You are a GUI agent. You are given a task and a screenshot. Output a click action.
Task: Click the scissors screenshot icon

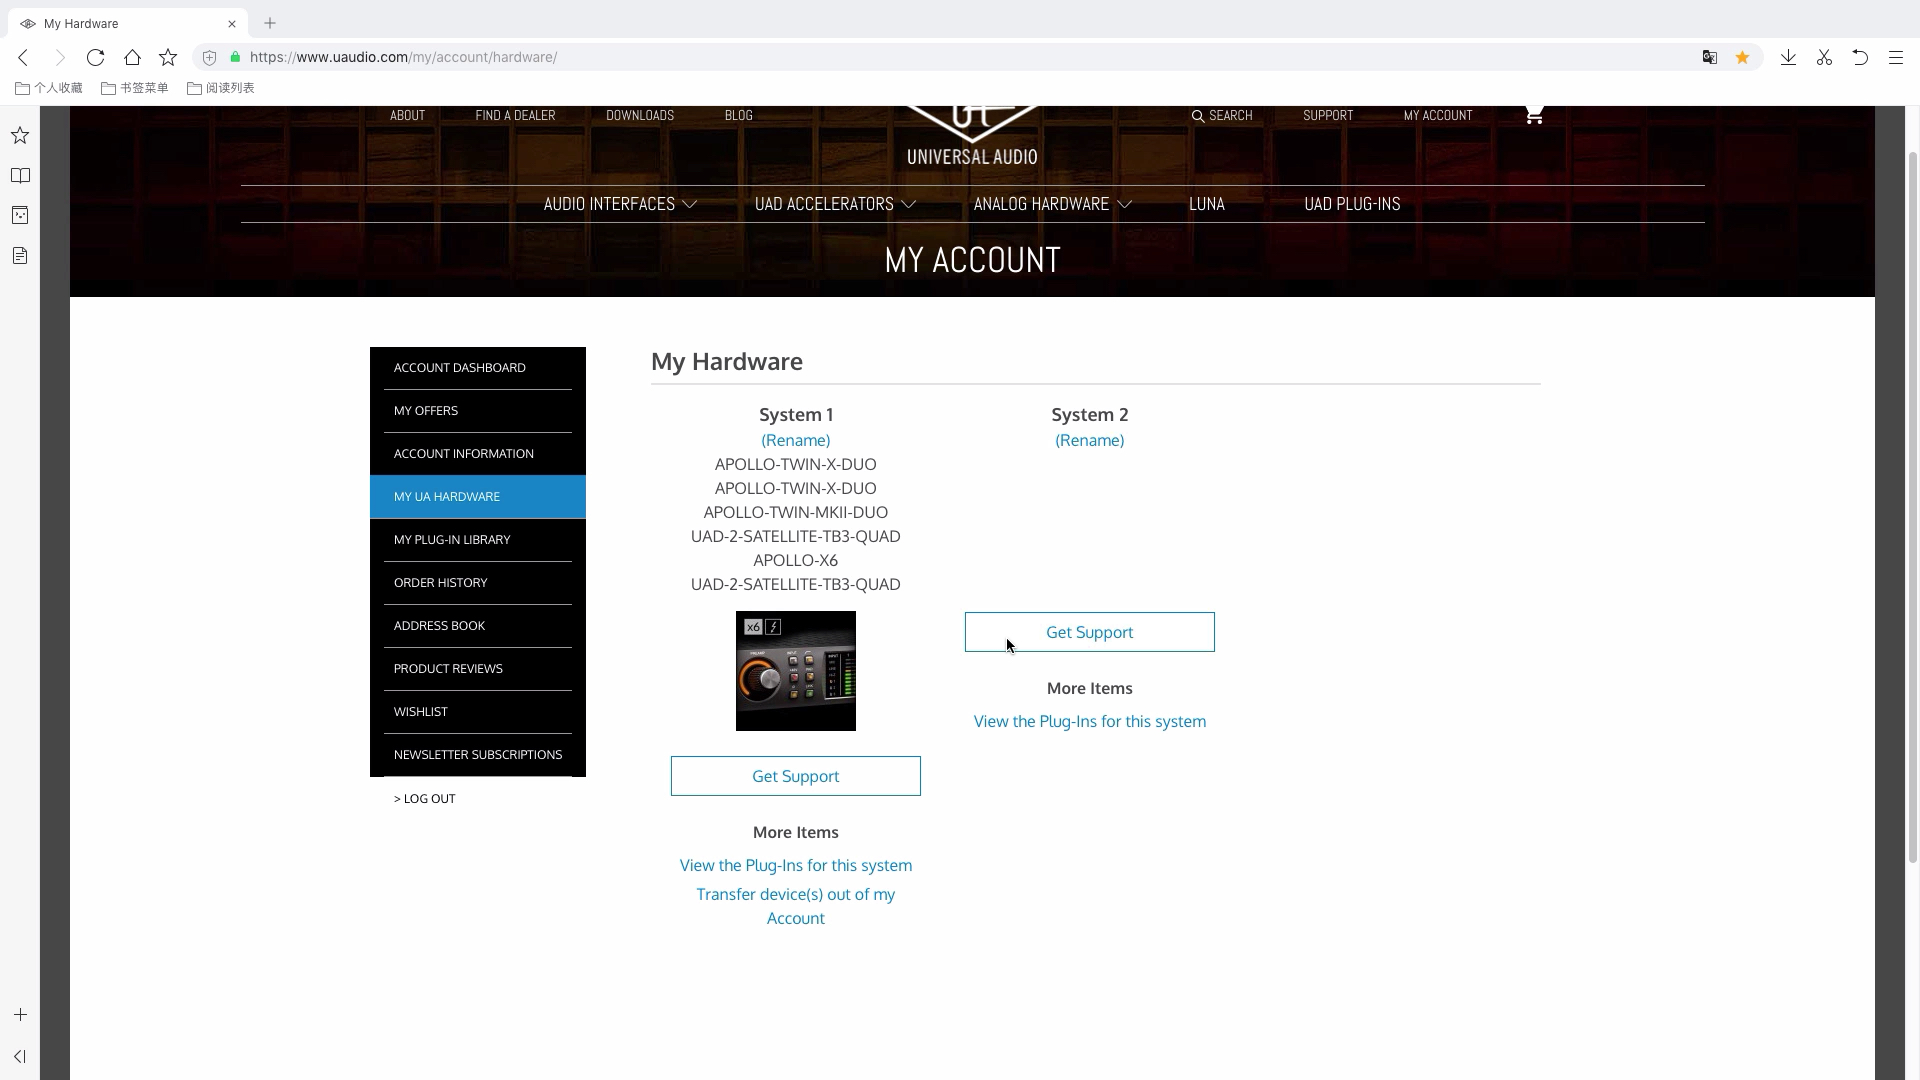pyautogui.click(x=1824, y=57)
